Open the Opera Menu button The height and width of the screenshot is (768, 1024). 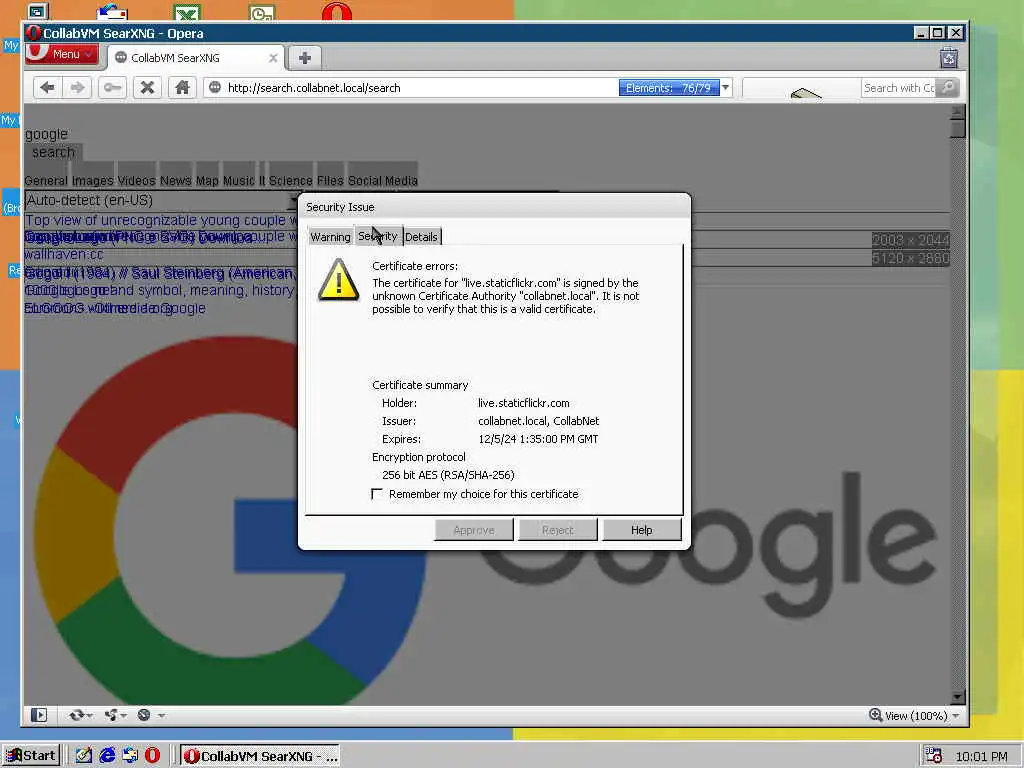click(x=62, y=54)
